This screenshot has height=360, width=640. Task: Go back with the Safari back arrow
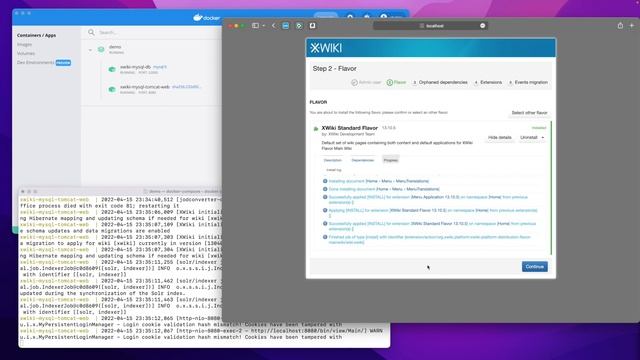point(273,25)
